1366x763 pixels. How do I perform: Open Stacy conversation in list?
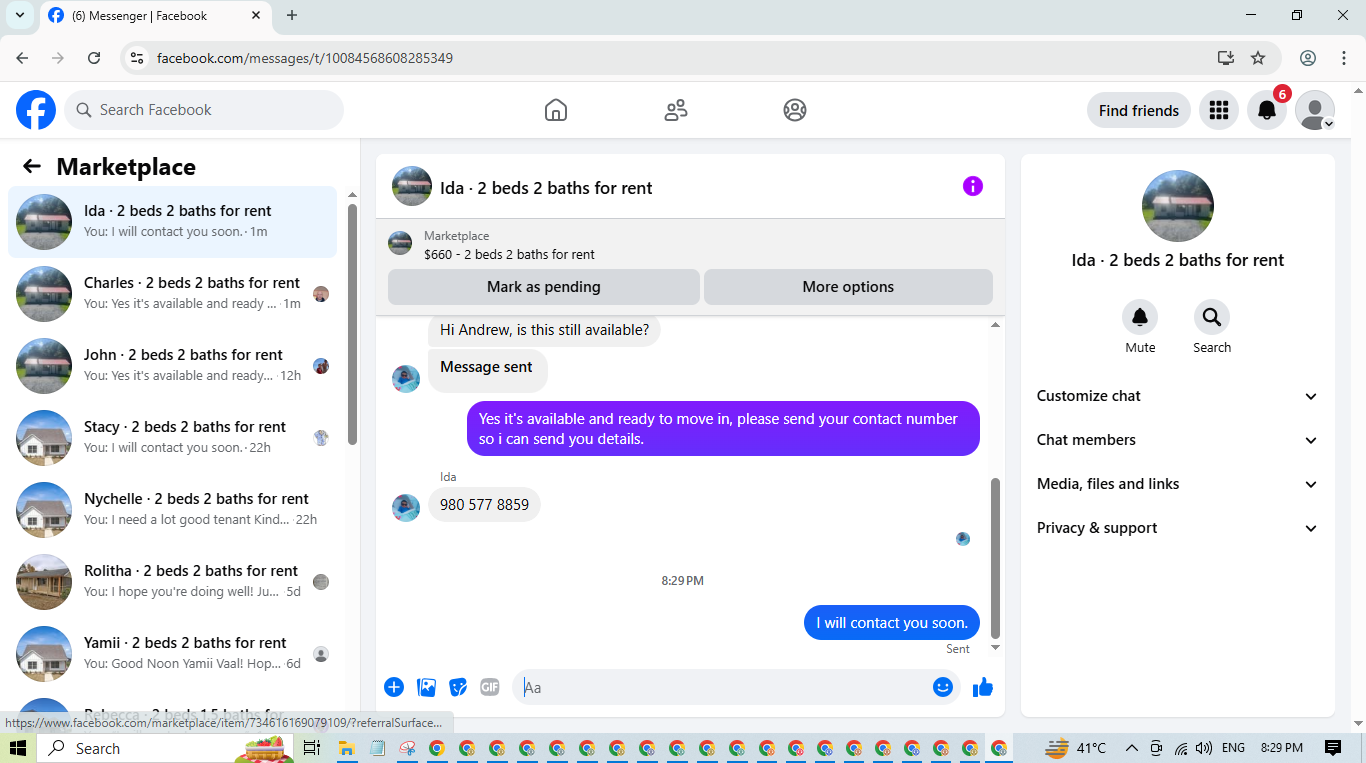click(172, 438)
